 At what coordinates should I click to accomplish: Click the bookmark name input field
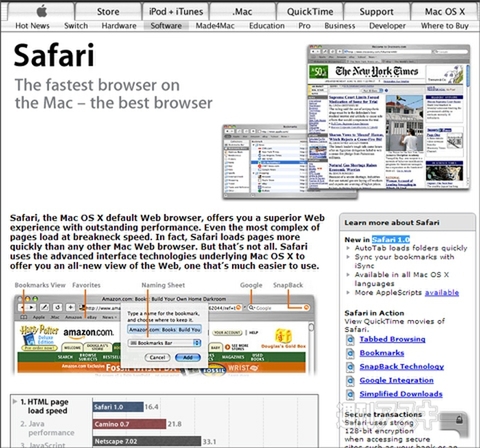pos(165,329)
